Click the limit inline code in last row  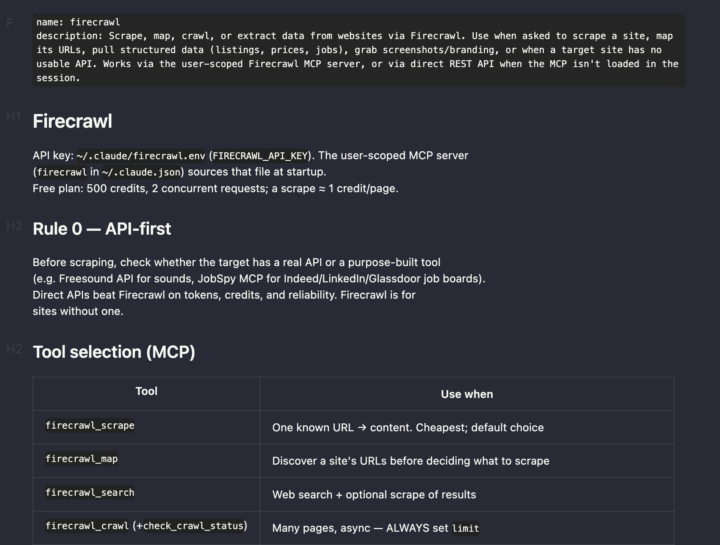[466, 528]
